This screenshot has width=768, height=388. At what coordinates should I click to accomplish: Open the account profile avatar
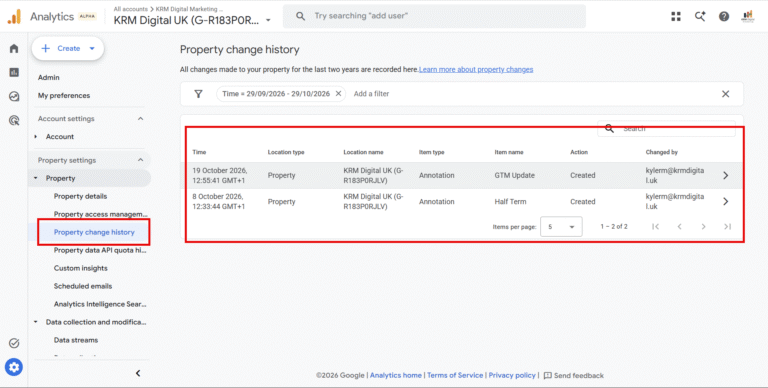point(747,16)
